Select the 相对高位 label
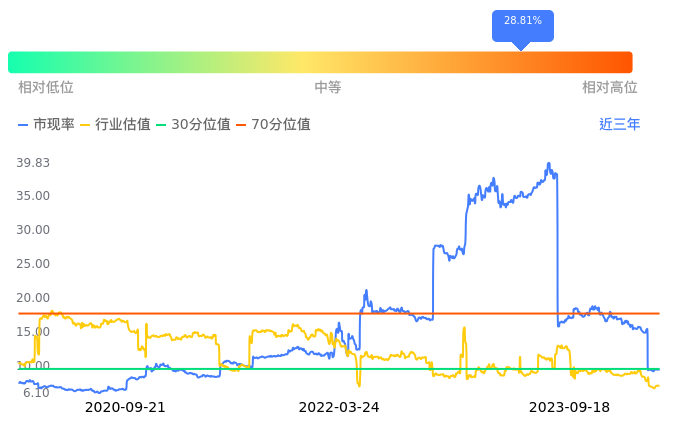686x442 pixels. [610, 88]
